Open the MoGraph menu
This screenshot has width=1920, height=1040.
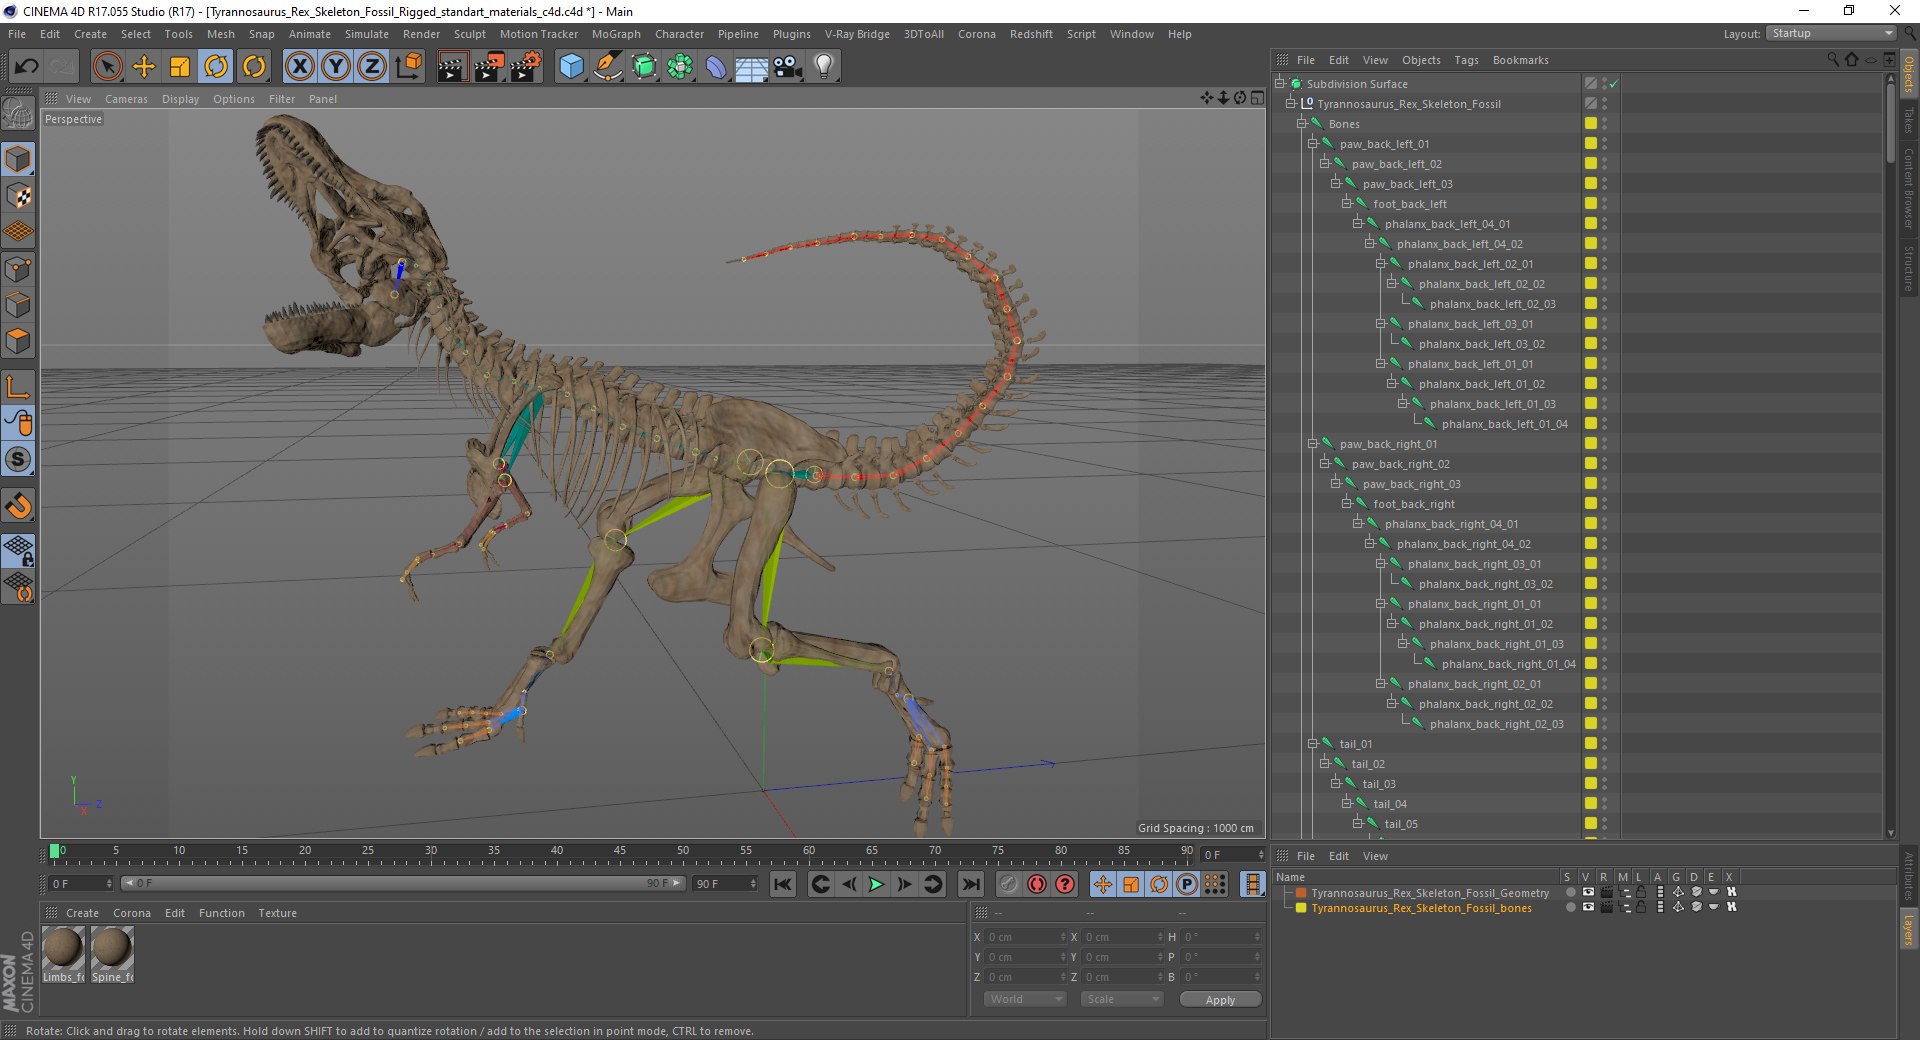[x=616, y=34]
